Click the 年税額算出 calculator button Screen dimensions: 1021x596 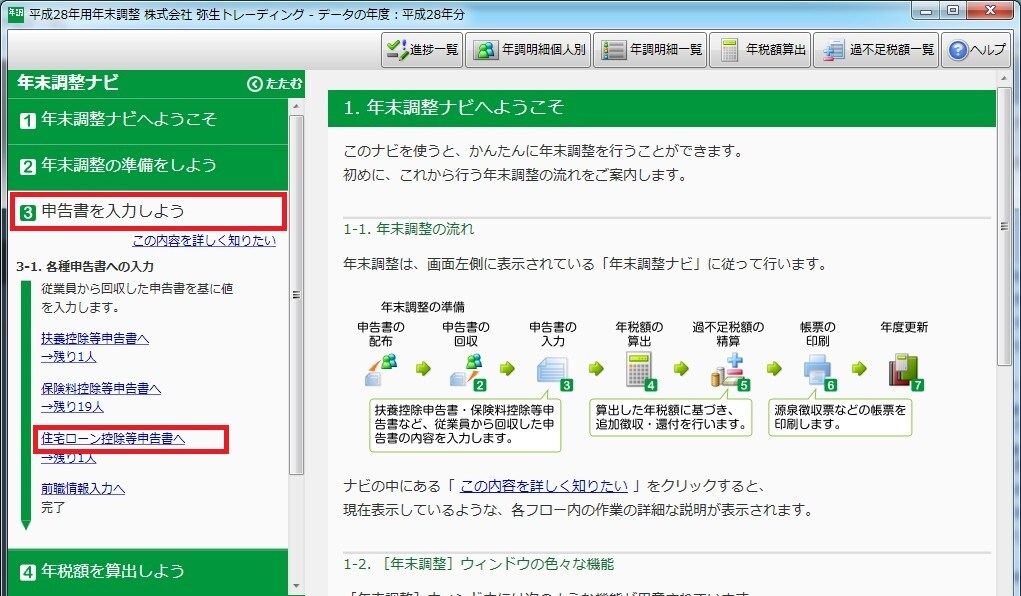pos(764,50)
